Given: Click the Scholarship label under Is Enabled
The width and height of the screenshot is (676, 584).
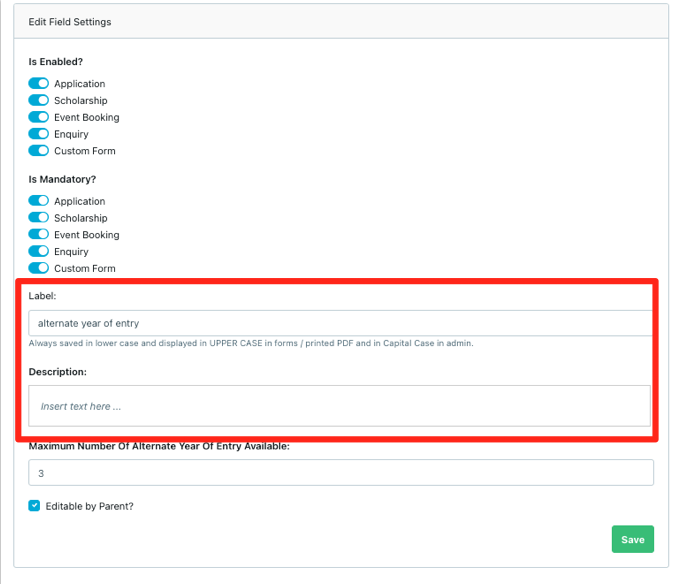Looking at the screenshot, I should pyautogui.click(x=81, y=101).
